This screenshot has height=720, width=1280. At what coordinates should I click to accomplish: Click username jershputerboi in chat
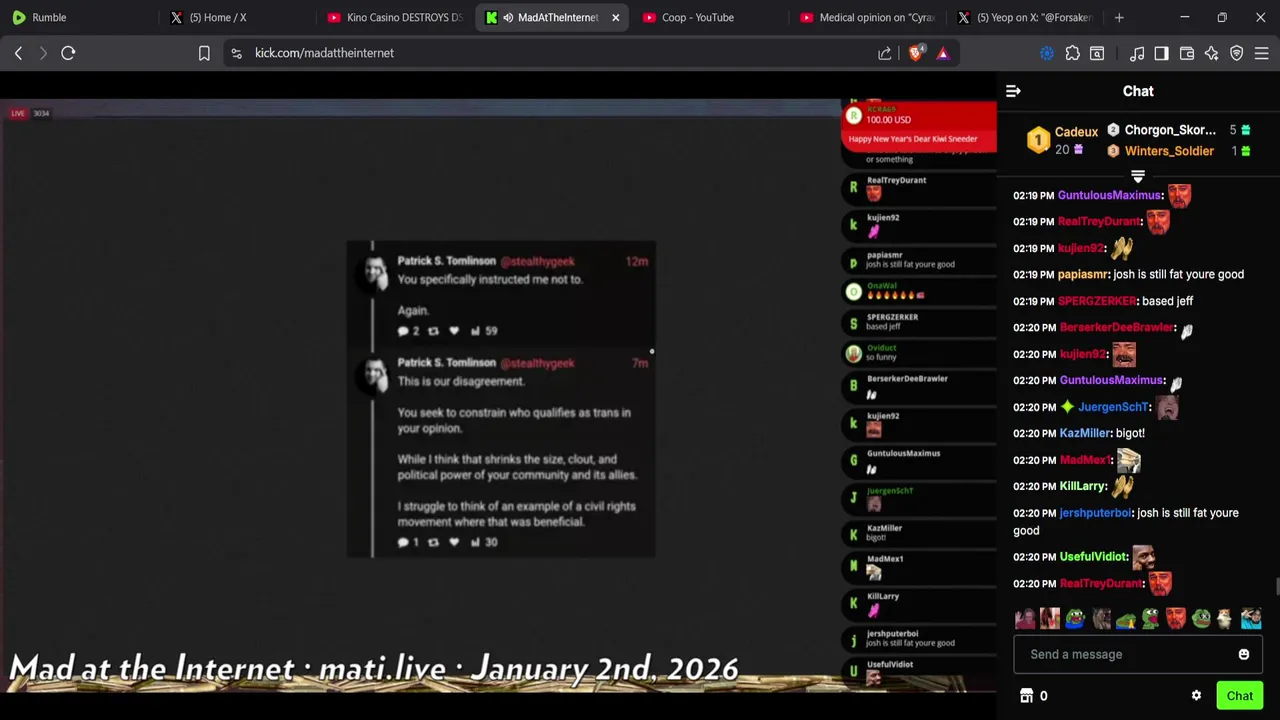tap(1095, 513)
